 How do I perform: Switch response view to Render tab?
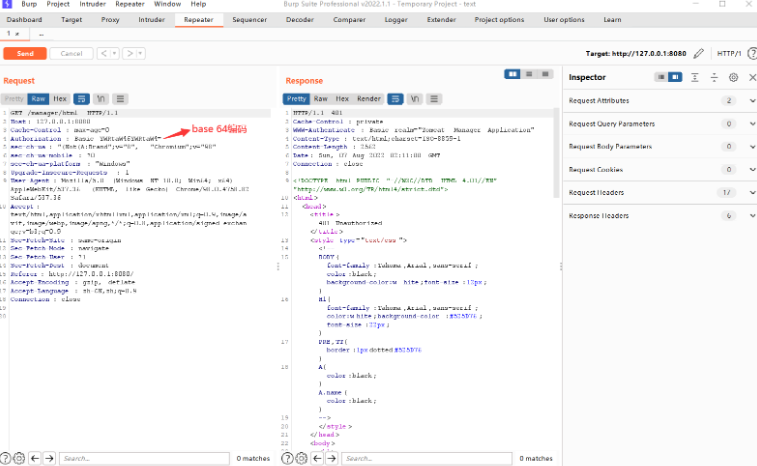[368, 99]
